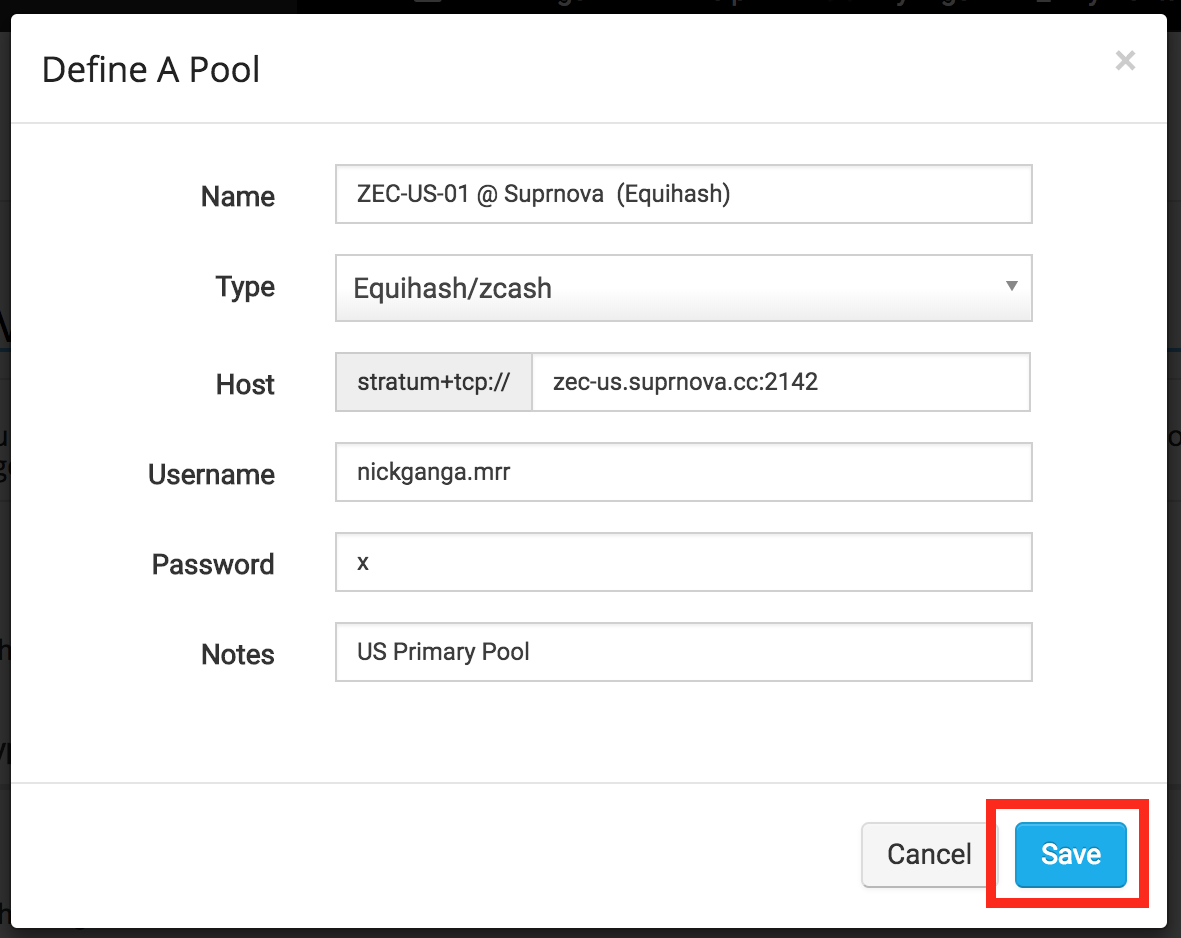Click the empty dialog area below the Notes field
The height and width of the screenshot is (938, 1181).
(x=587, y=732)
